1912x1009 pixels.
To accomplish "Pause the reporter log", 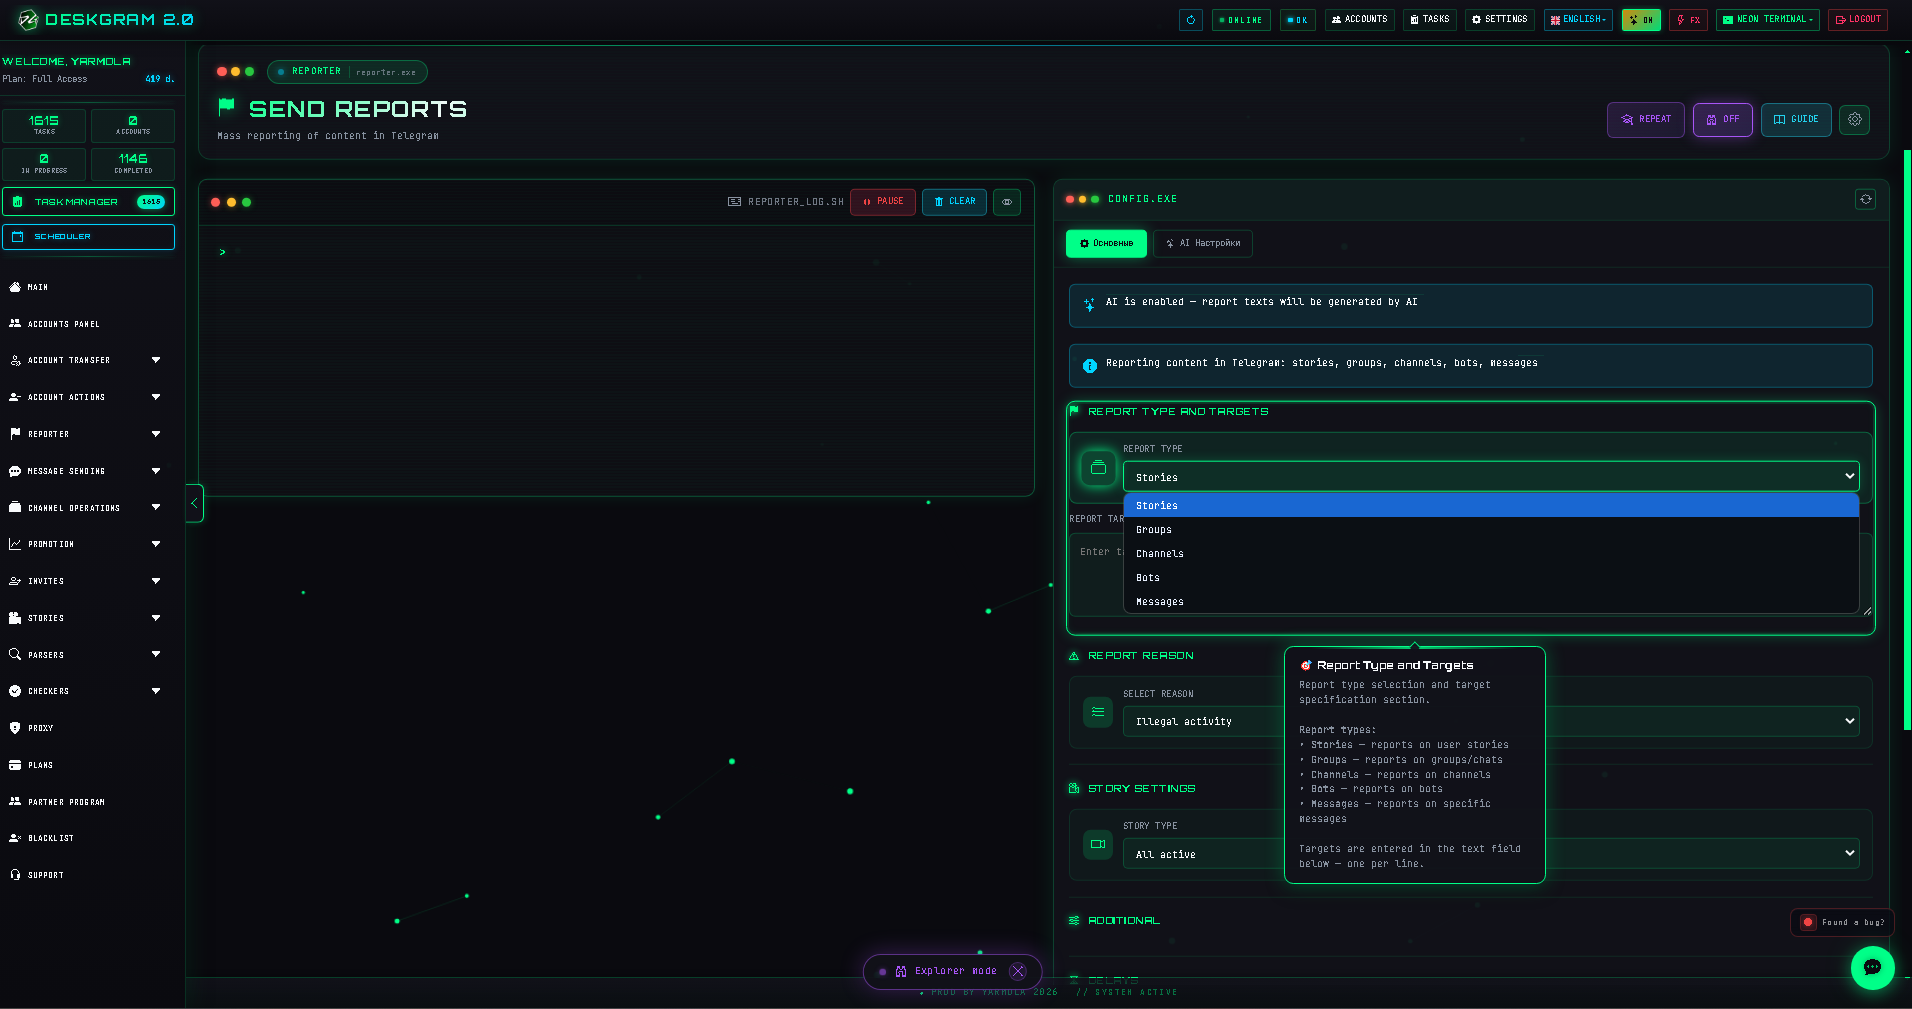I will coord(883,202).
